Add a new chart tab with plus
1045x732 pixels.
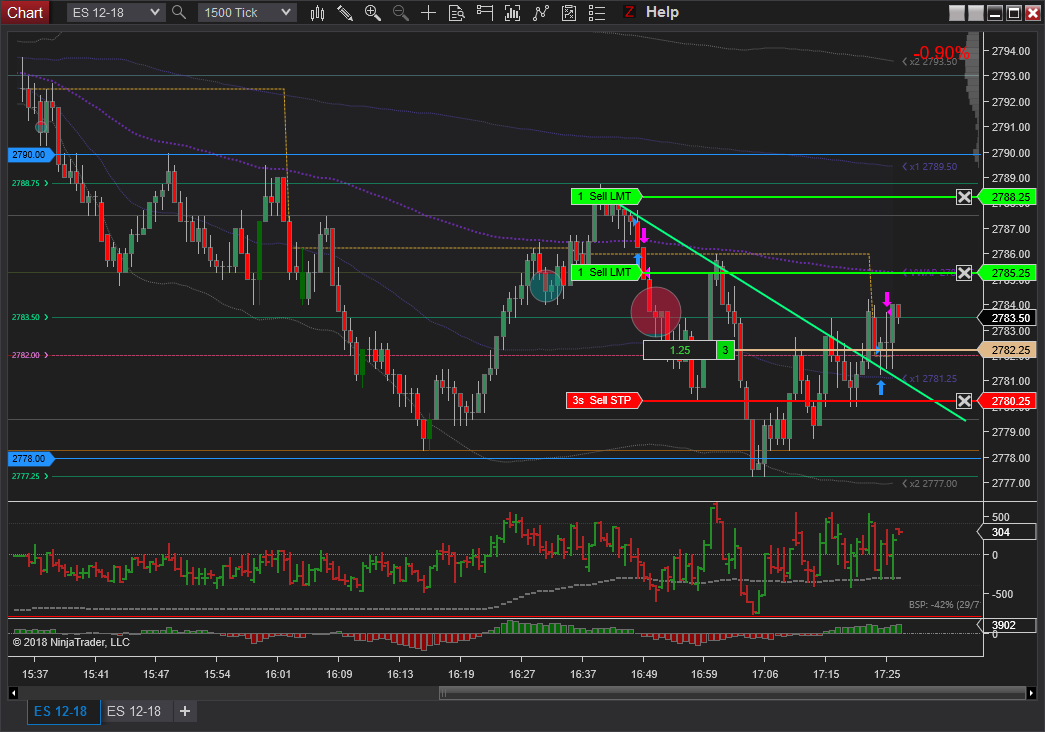pyautogui.click(x=185, y=711)
